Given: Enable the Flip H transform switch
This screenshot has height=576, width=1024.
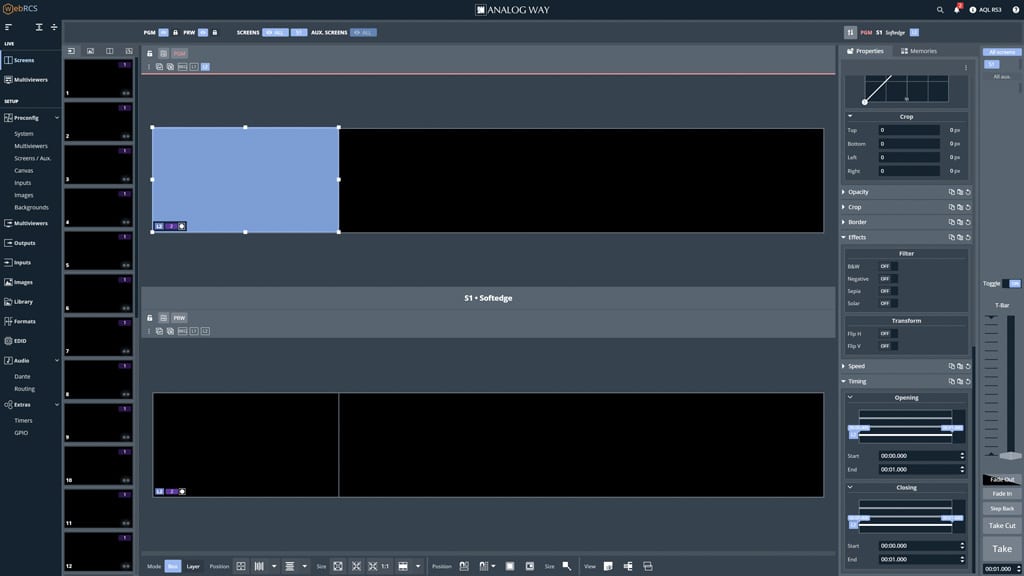Looking at the screenshot, I should point(887,334).
